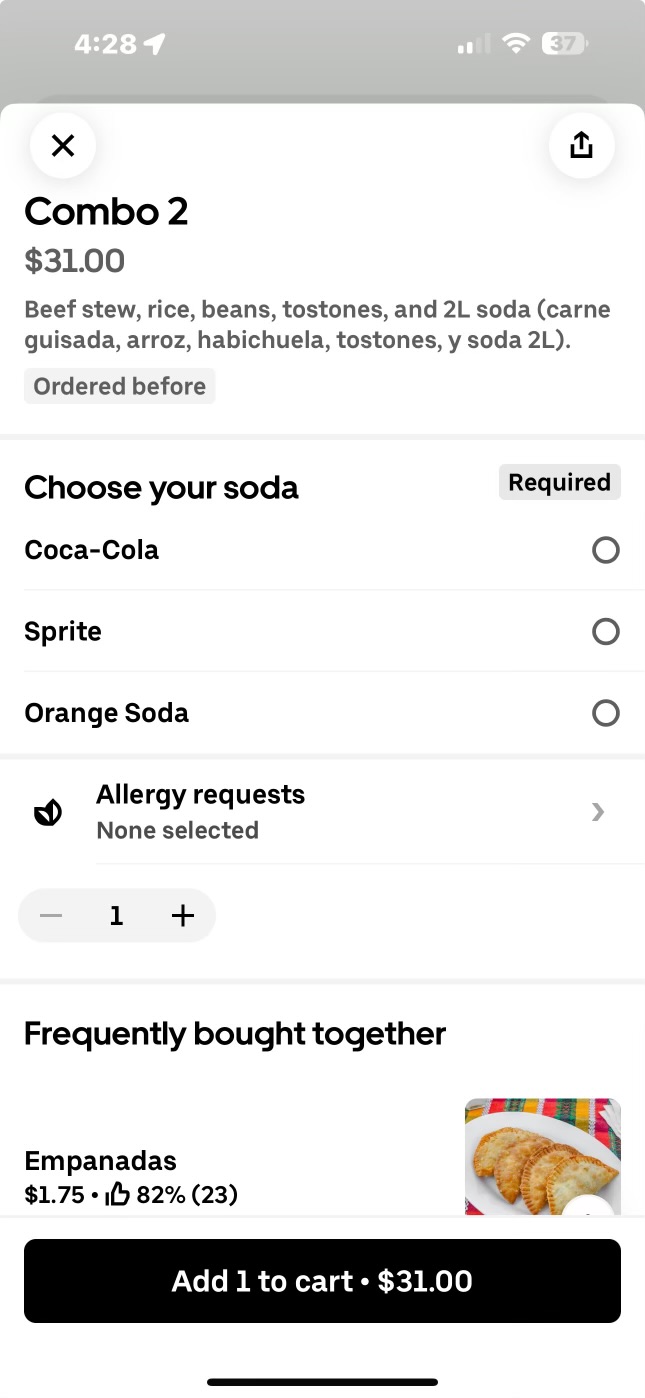Increase quantity with the plus icon
Image resolution: width=645 pixels, height=1398 pixels.
coord(182,916)
